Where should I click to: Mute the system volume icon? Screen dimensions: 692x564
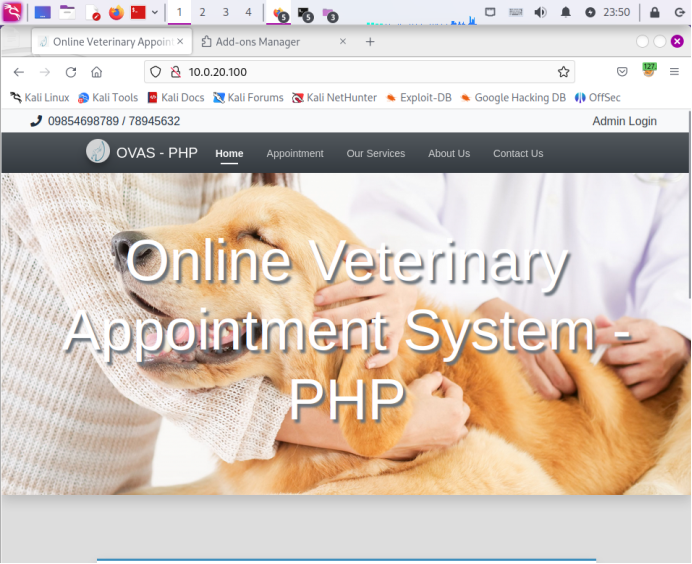[x=541, y=12]
